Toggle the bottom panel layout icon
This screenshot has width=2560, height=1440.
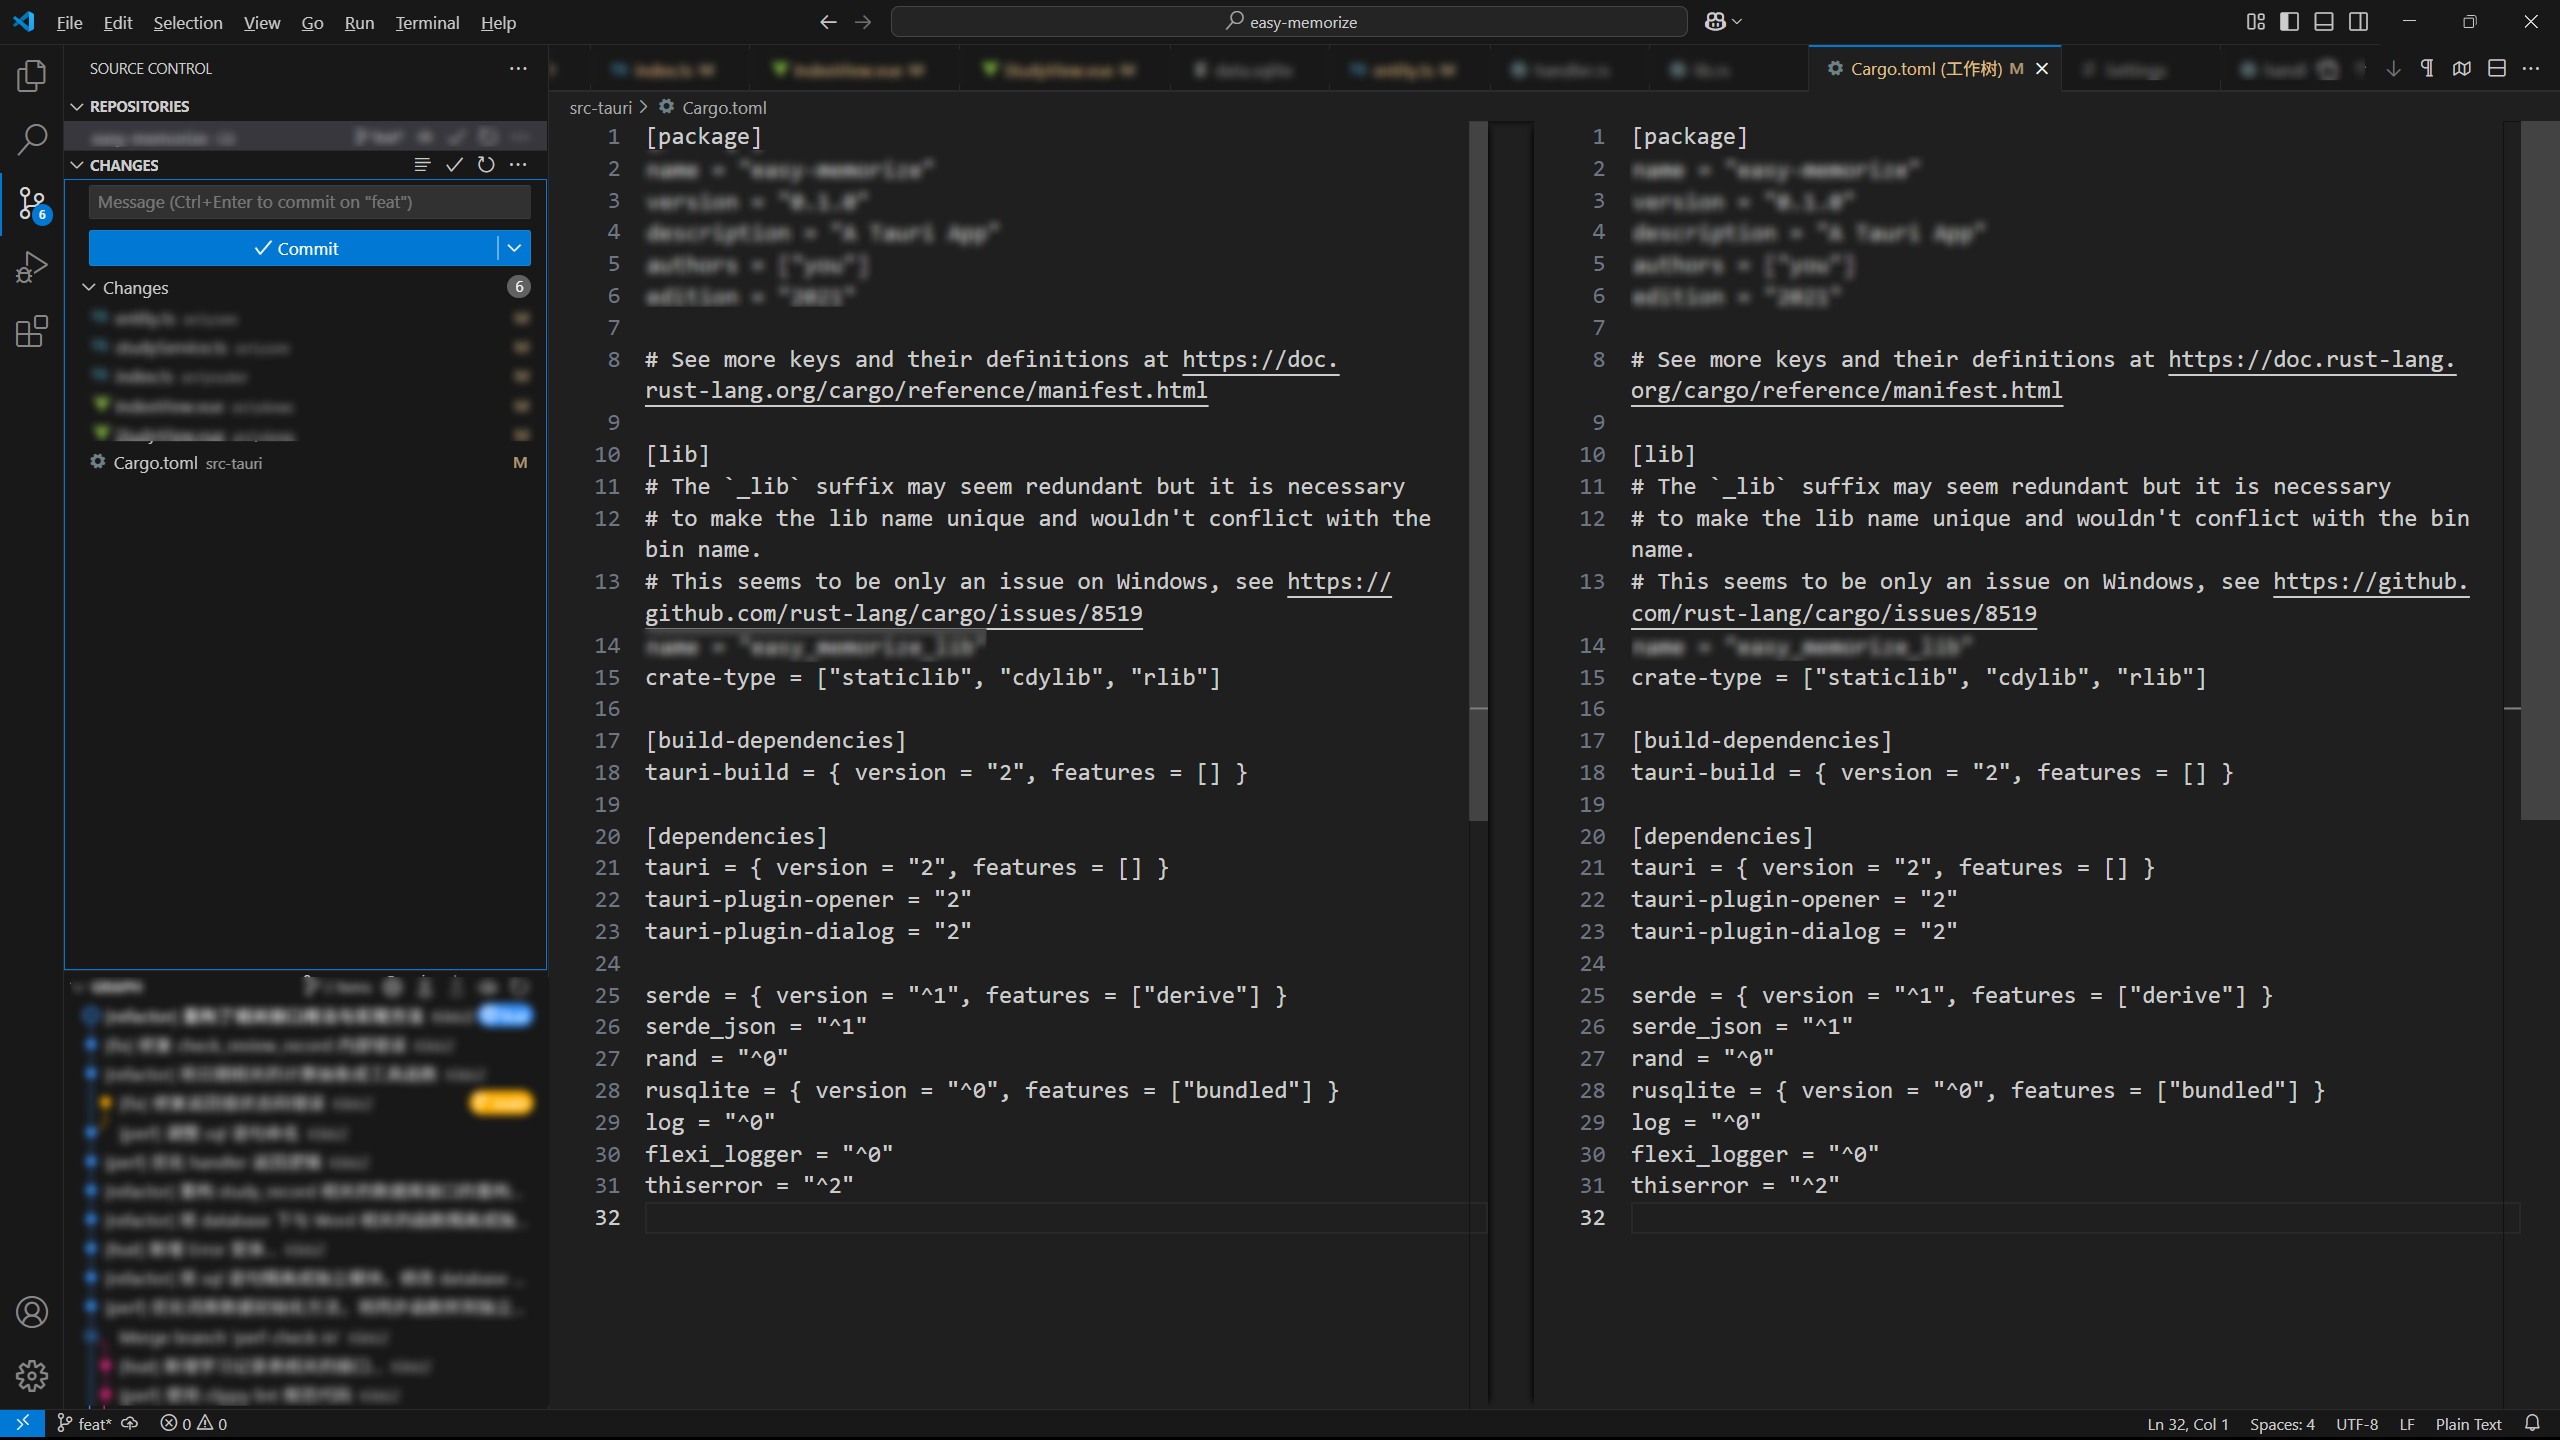(2324, 22)
